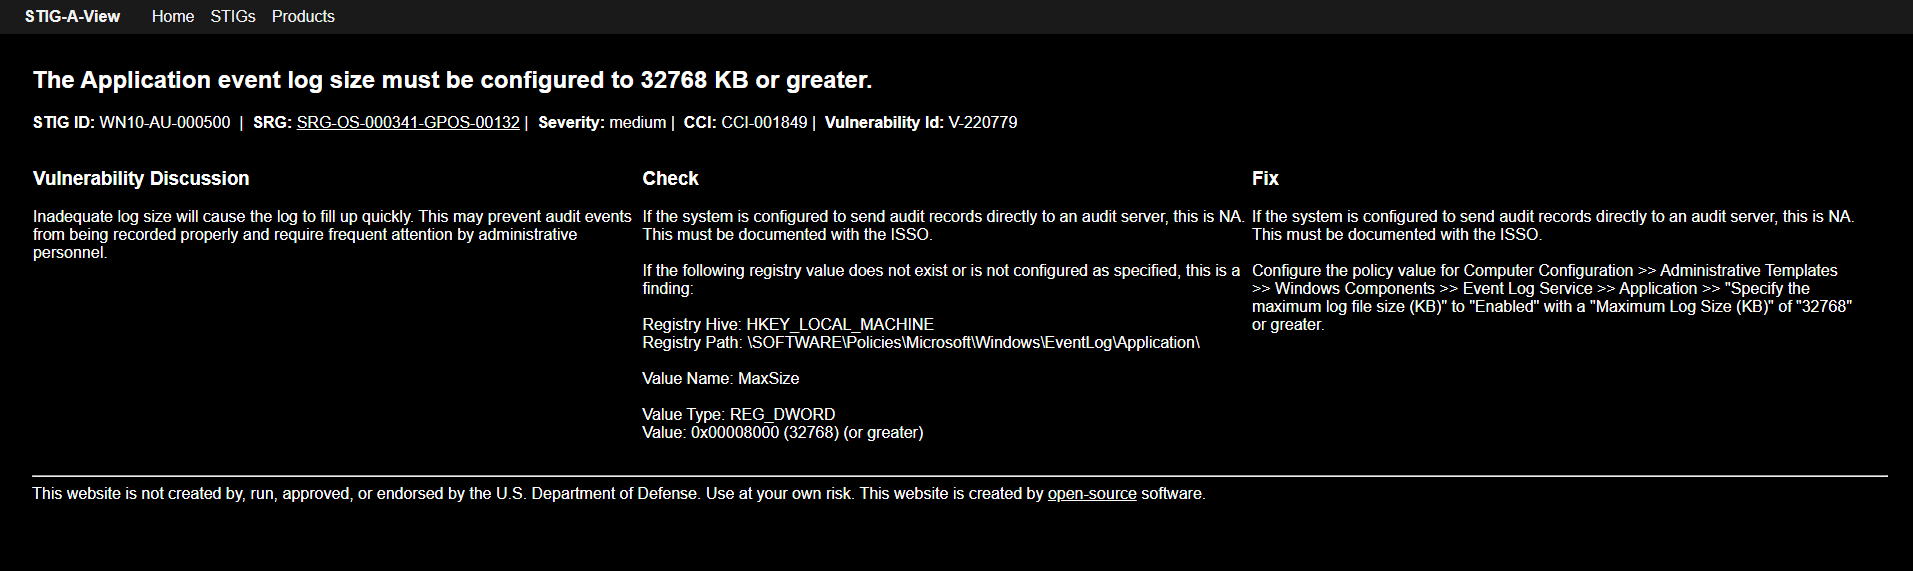Click the Check section heading
Image resolution: width=1913 pixels, height=571 pixels.
(670, 178)
